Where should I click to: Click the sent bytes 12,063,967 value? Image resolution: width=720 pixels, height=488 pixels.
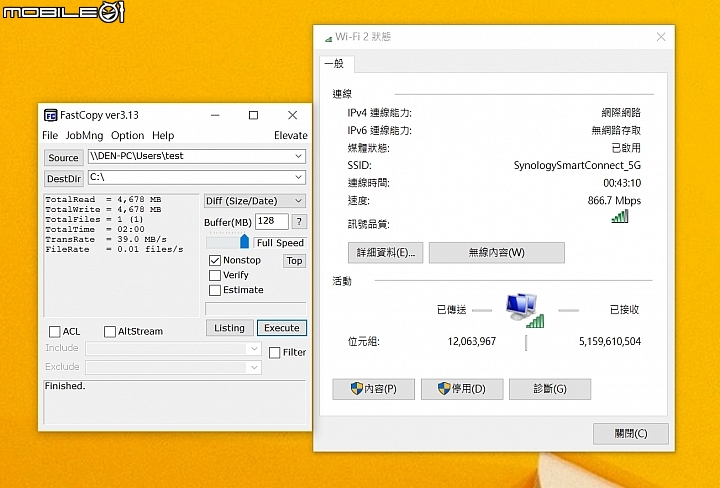(x=472, y=341)
